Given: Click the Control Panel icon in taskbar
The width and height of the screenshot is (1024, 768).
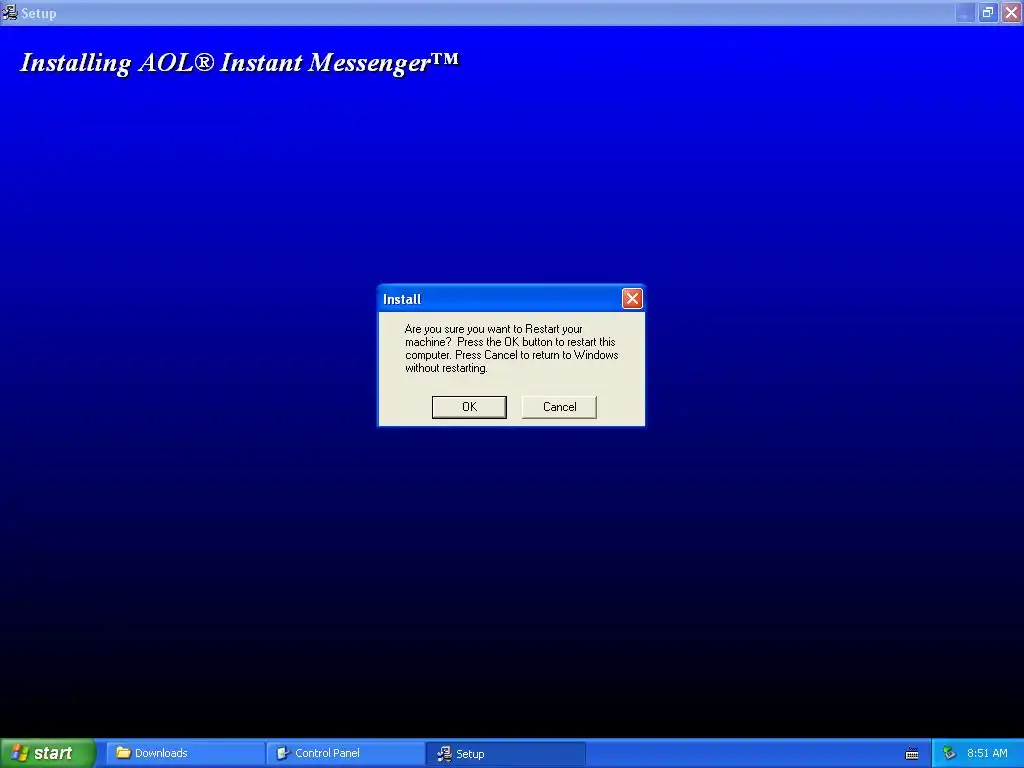Looking at the screenshot, I should click(x=283, y=753).
